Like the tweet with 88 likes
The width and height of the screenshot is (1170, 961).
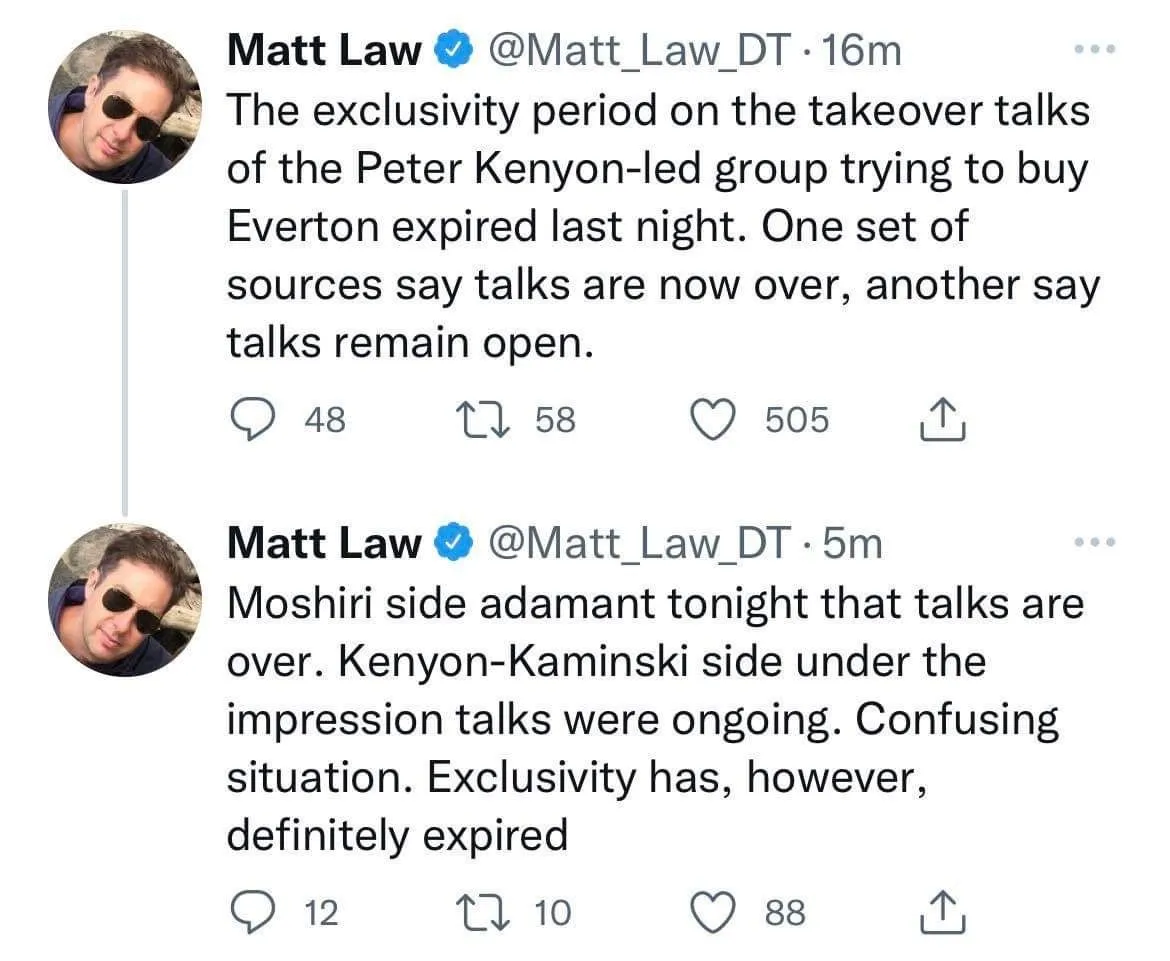(714, 912)
